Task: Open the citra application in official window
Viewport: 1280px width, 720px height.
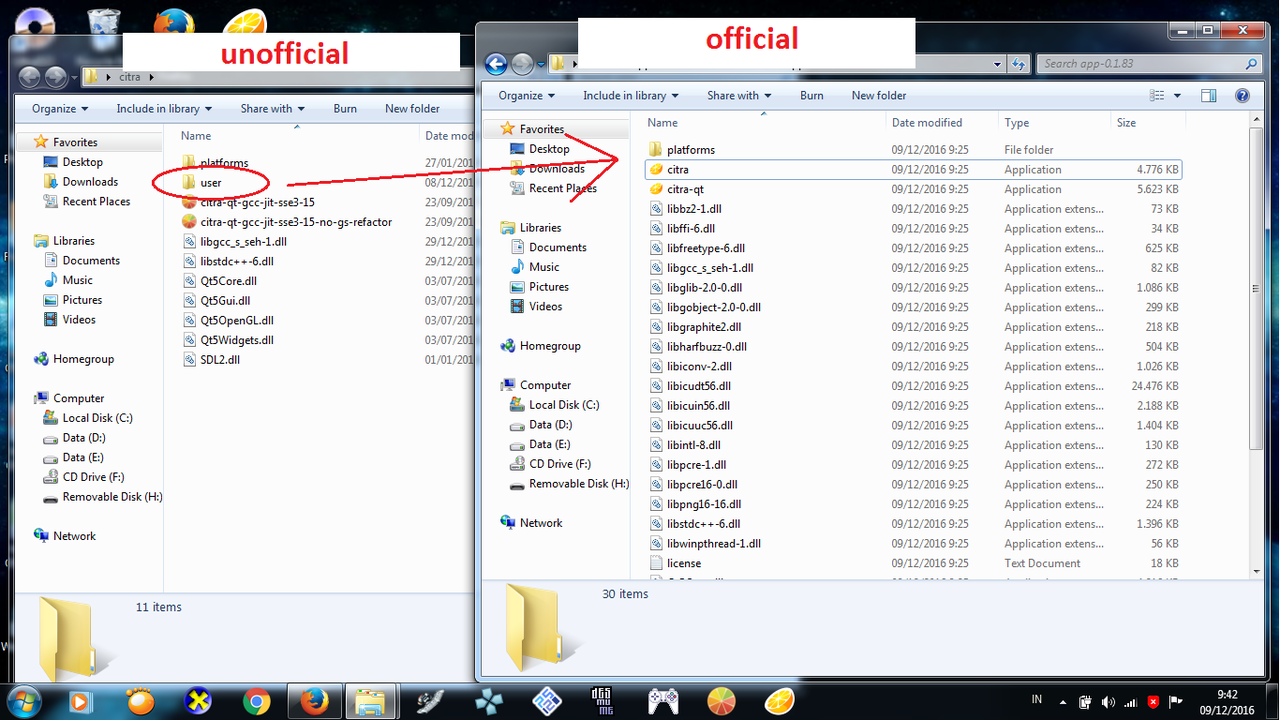Action: [x=678, y=170]
